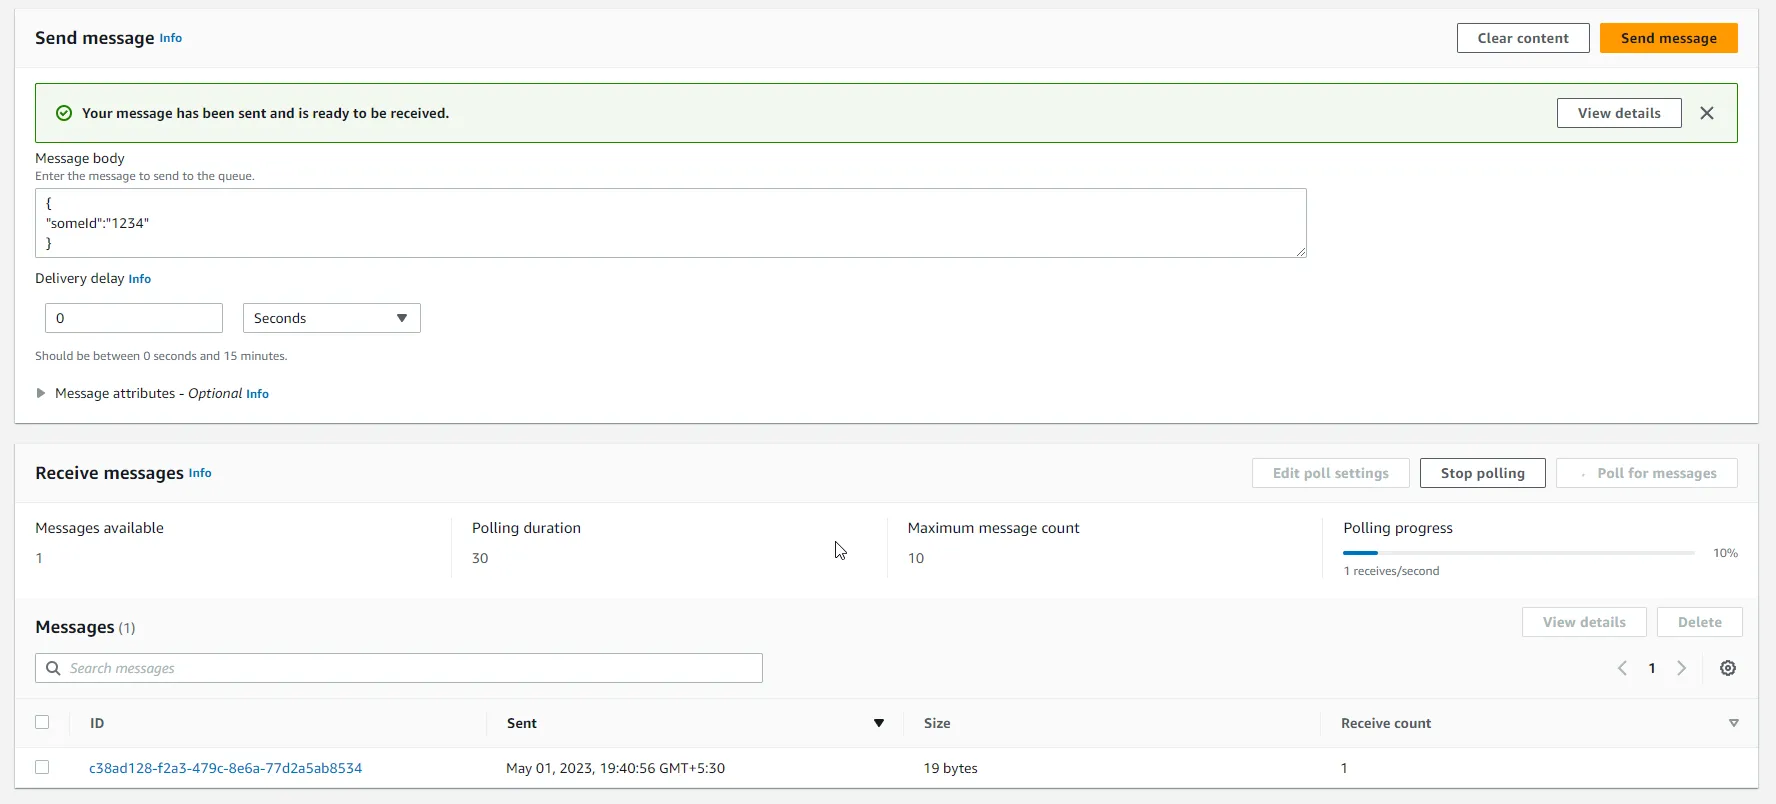Viewport: 1776px width, 804px height.
Task: Click the orange Send message button
Action: pos(1668,38)
